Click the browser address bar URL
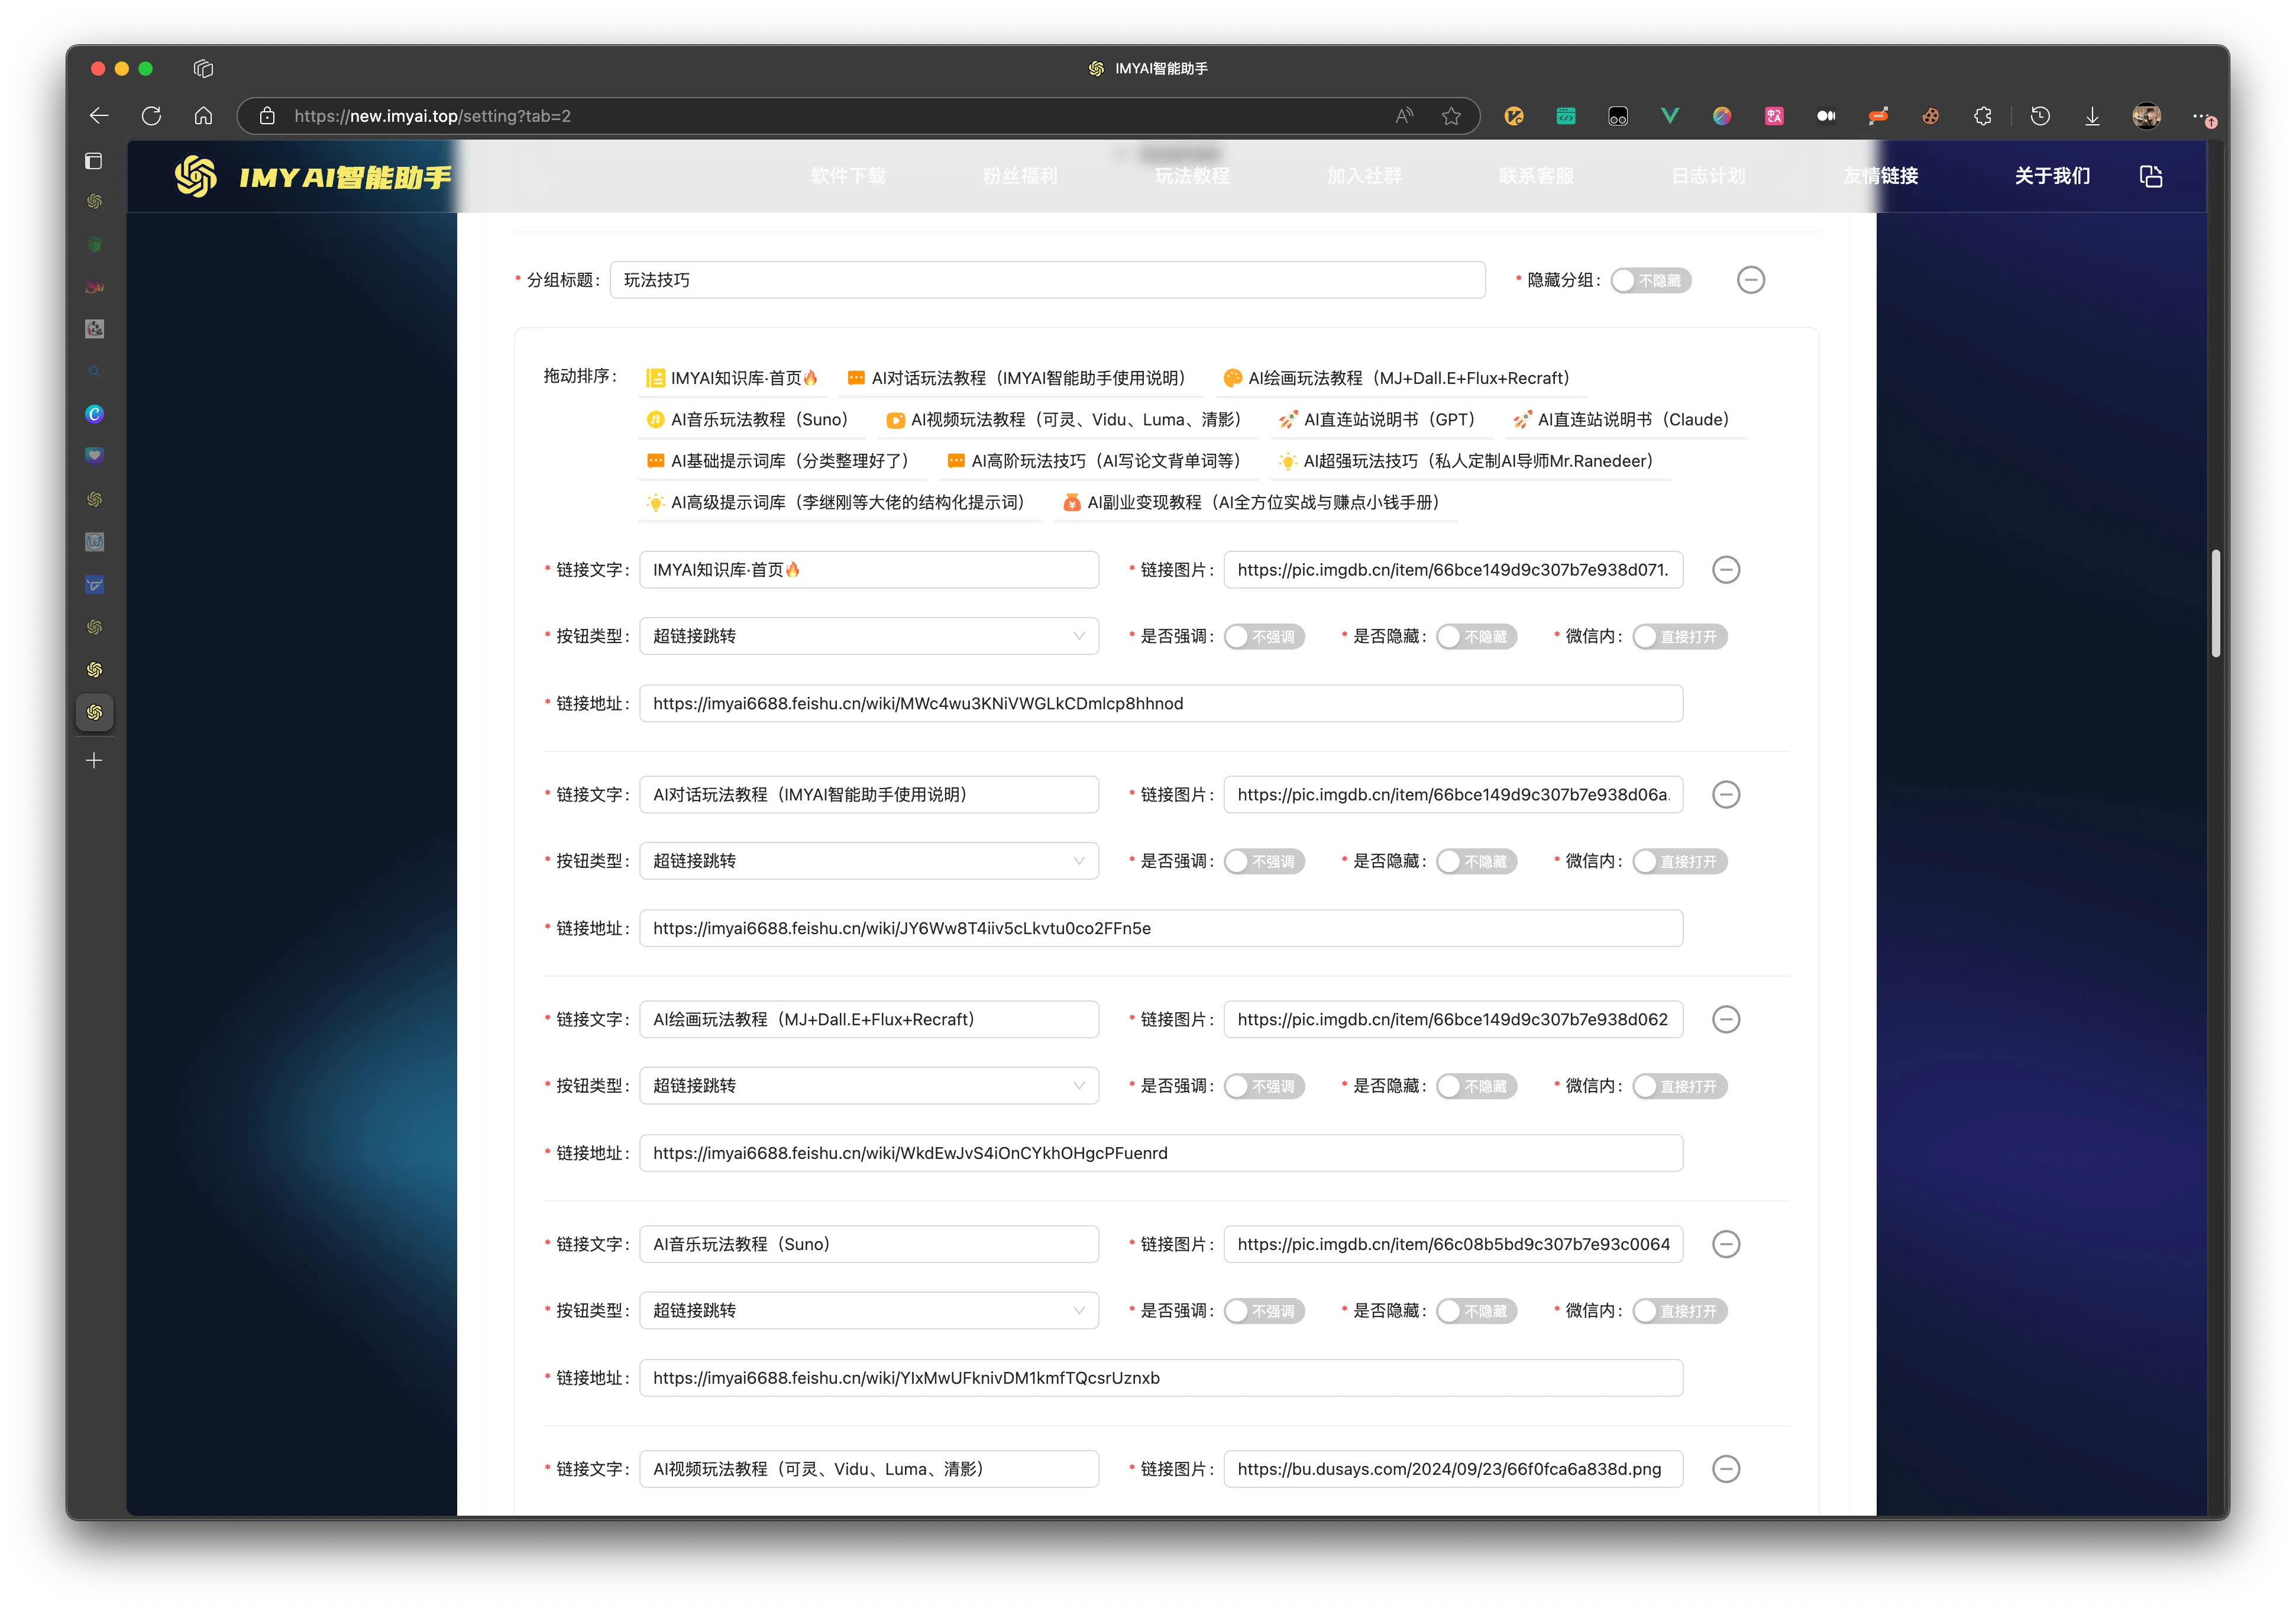Screen dimensions: 2296x1608 (432, 116)
